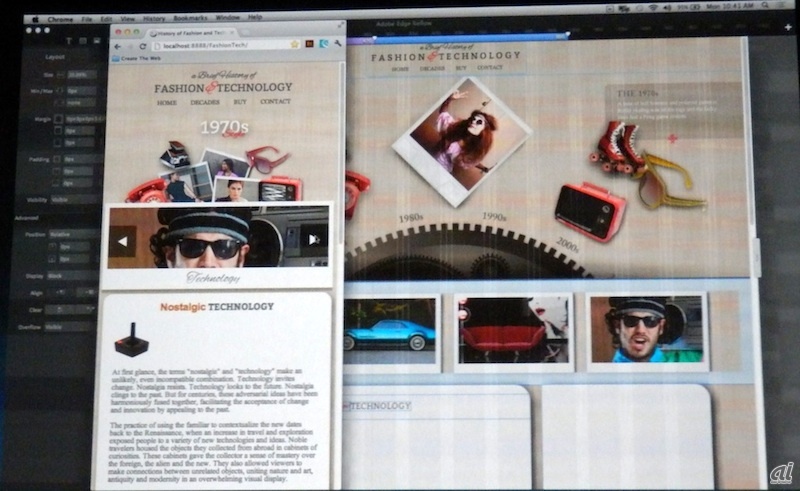Open the Window menu
Image resolution: width=800 pixels, height=491 pixels.
pos(228,17)
